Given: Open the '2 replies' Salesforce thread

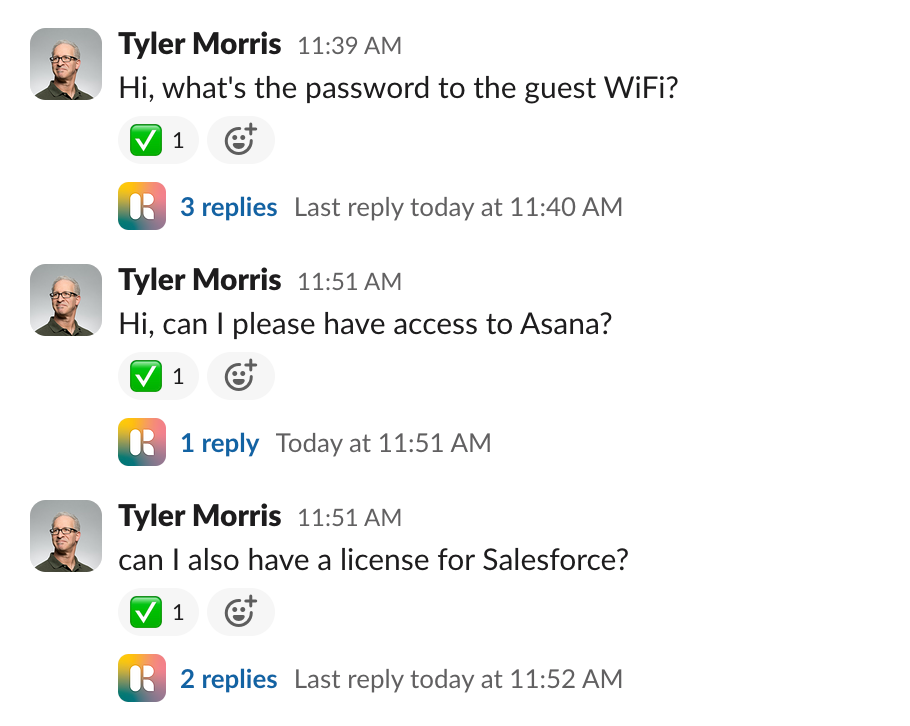Looking at the screenshot, I should [x=229, y=678].
